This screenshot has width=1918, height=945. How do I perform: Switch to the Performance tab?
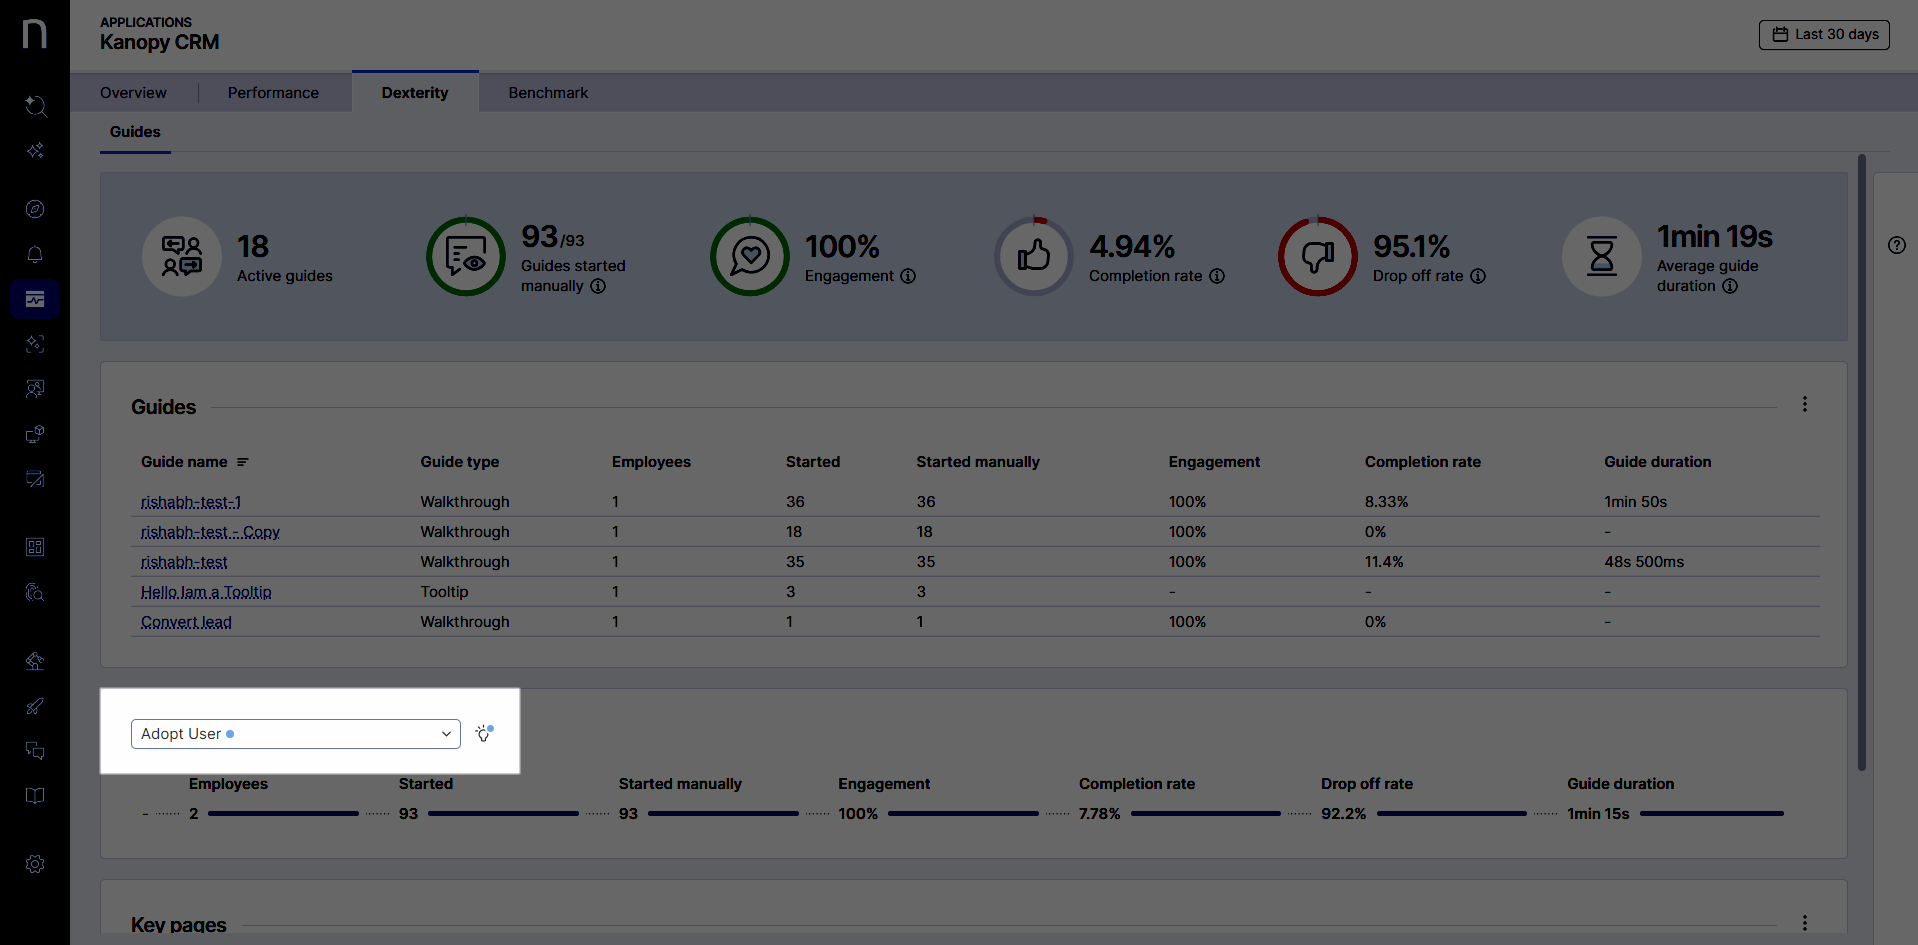point(273,93)
